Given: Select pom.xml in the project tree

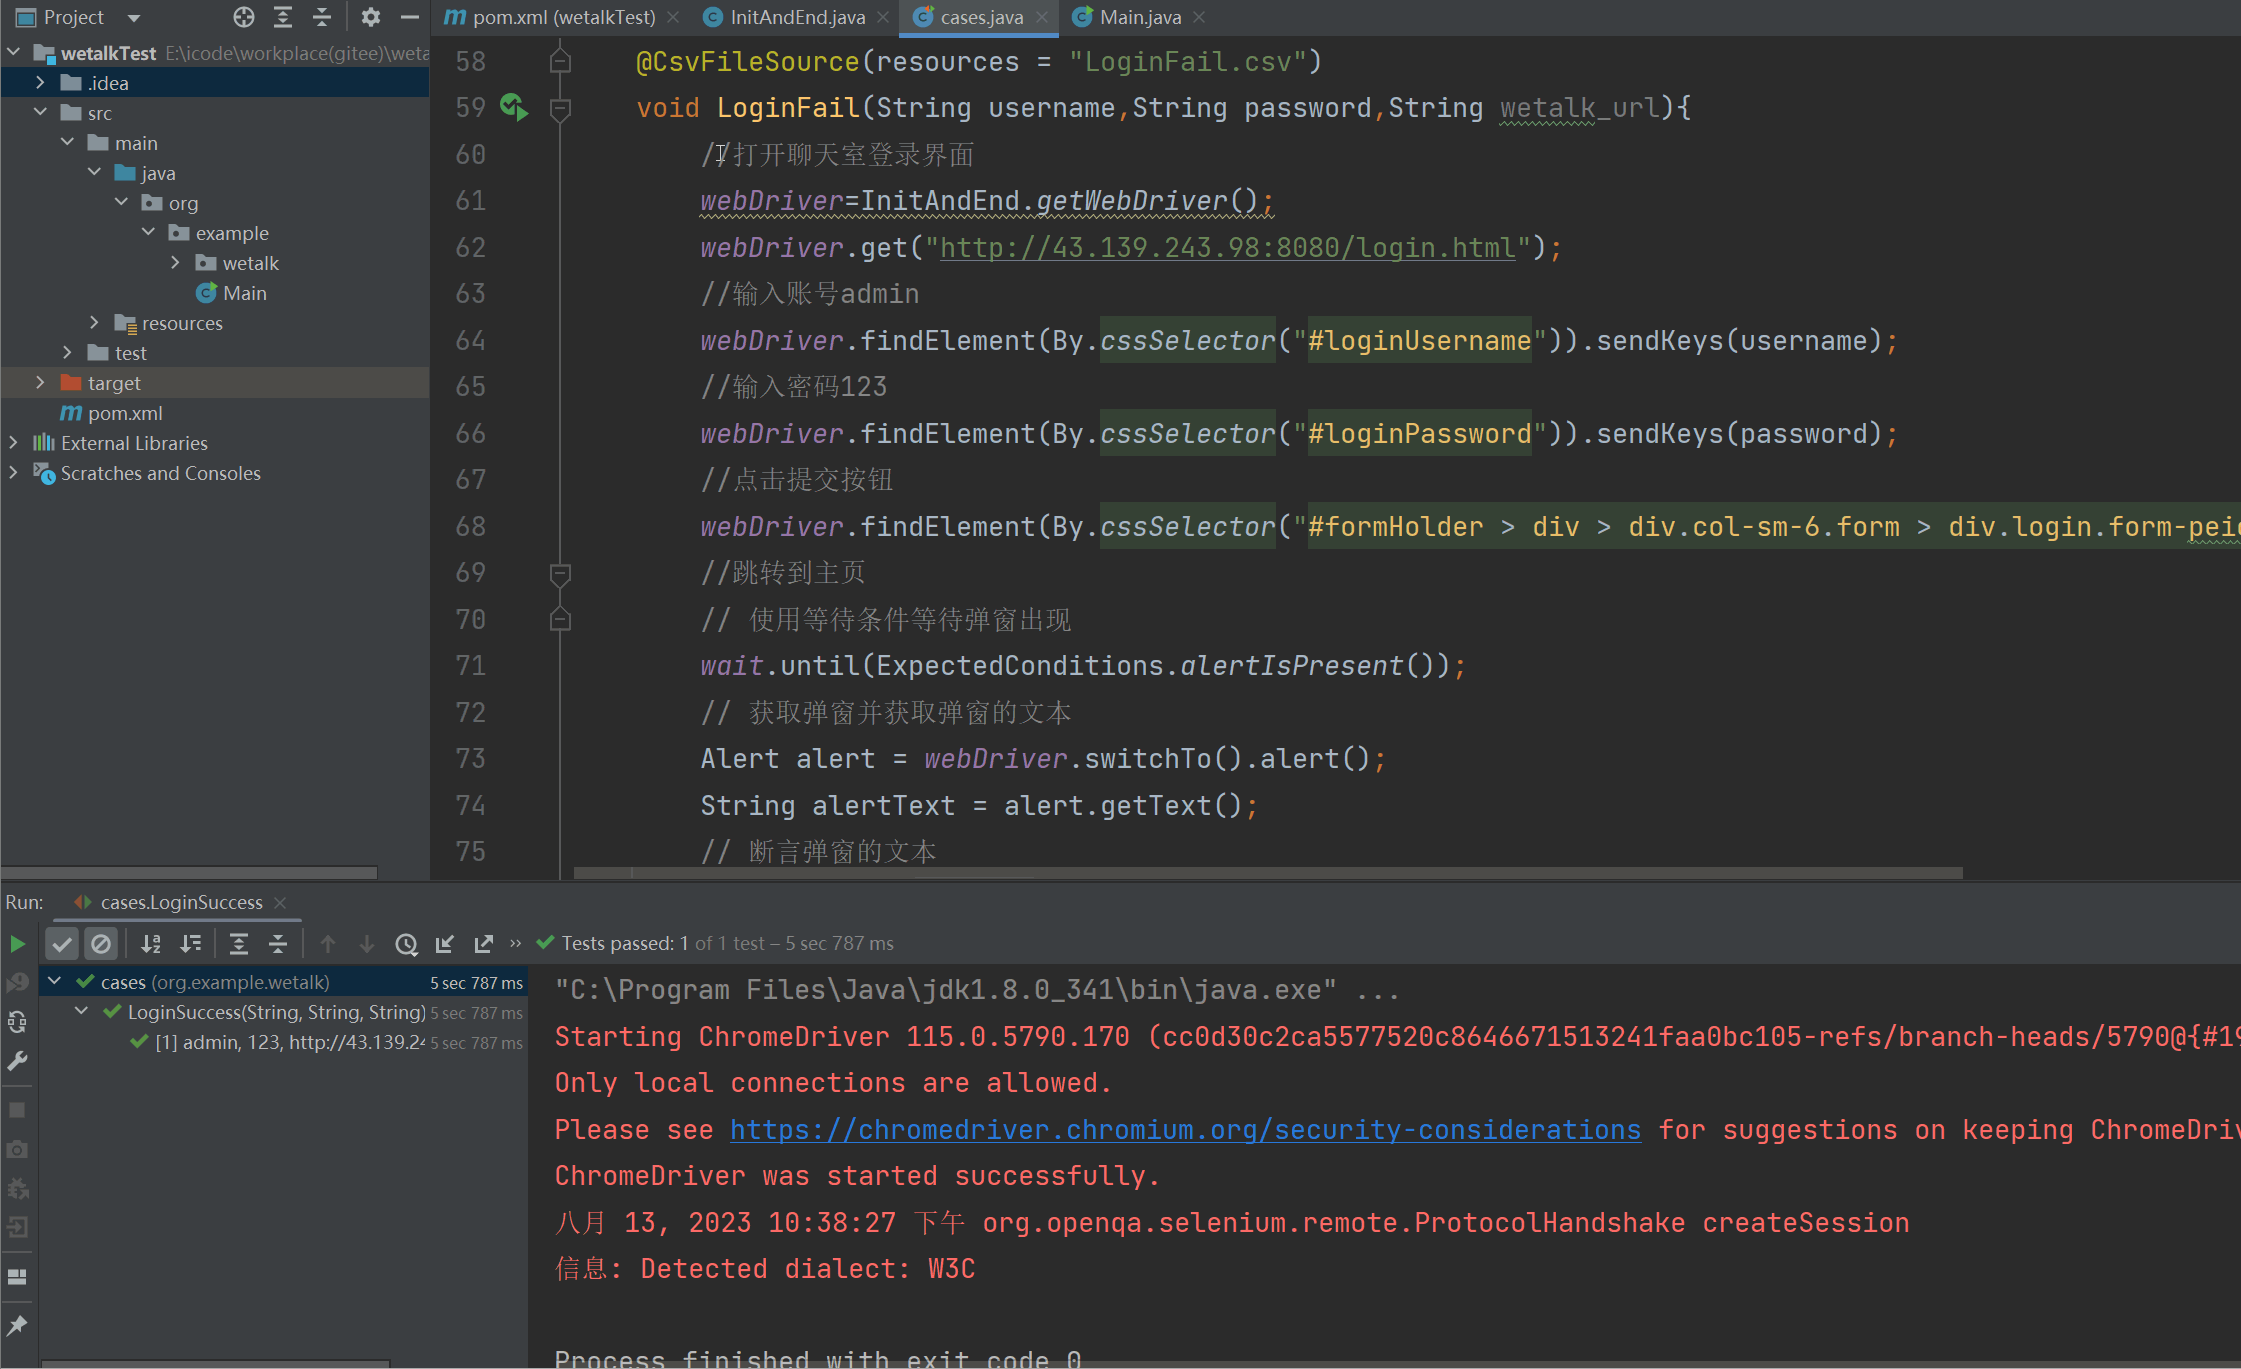Looking at the screenshot, I should point(124,413).
